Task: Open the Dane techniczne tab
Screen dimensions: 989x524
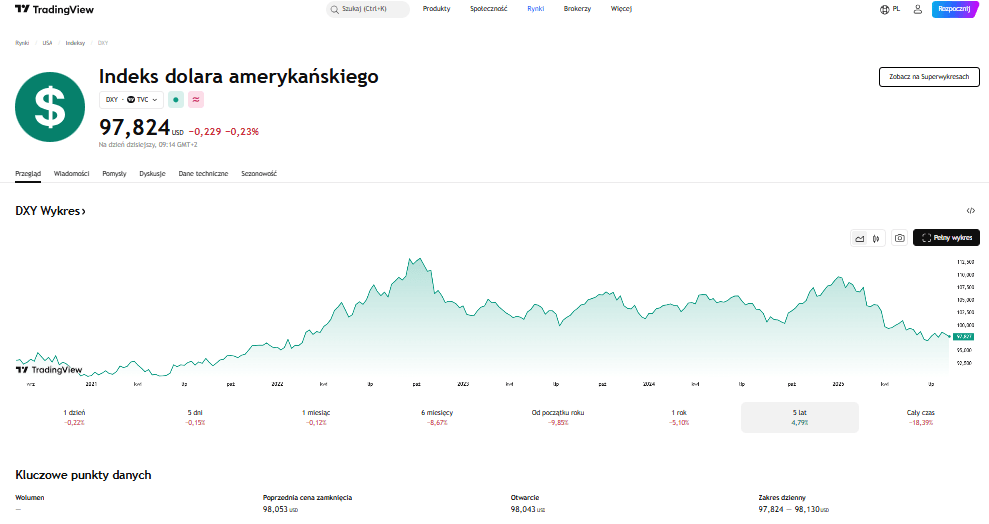Action: (x=203, y=173)
